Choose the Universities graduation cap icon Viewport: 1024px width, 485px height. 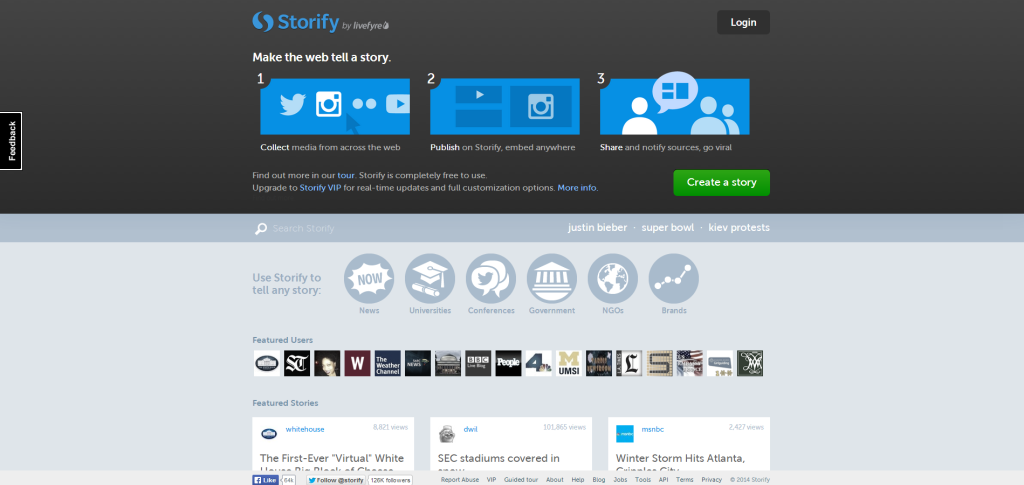(x=430, y=279)
